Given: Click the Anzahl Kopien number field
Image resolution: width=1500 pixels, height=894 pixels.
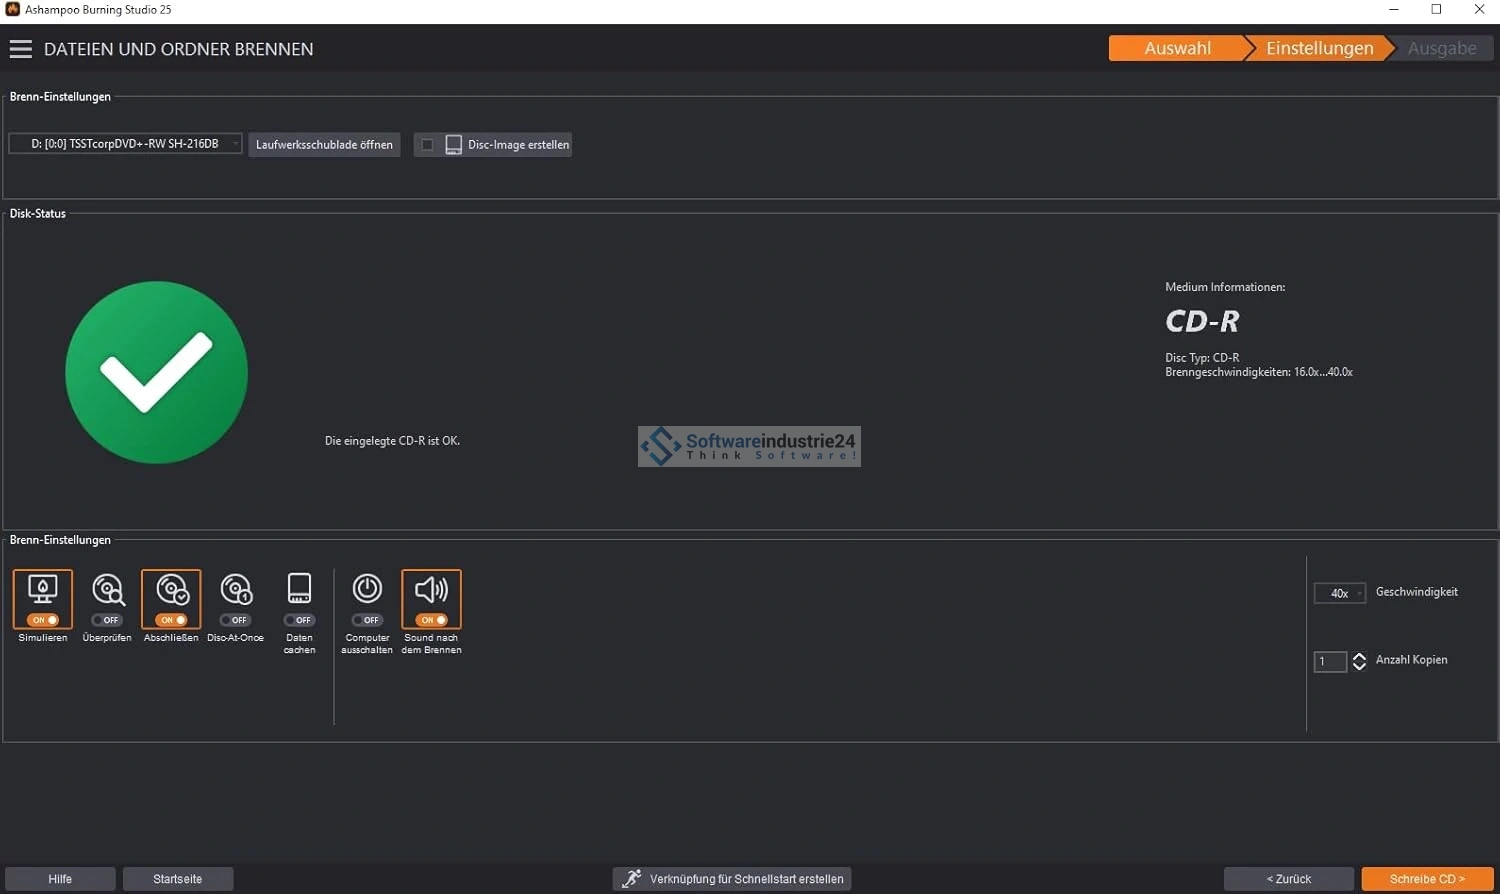Looking at the screenshot, I should pyautogui.click(x=1329, y=661).
